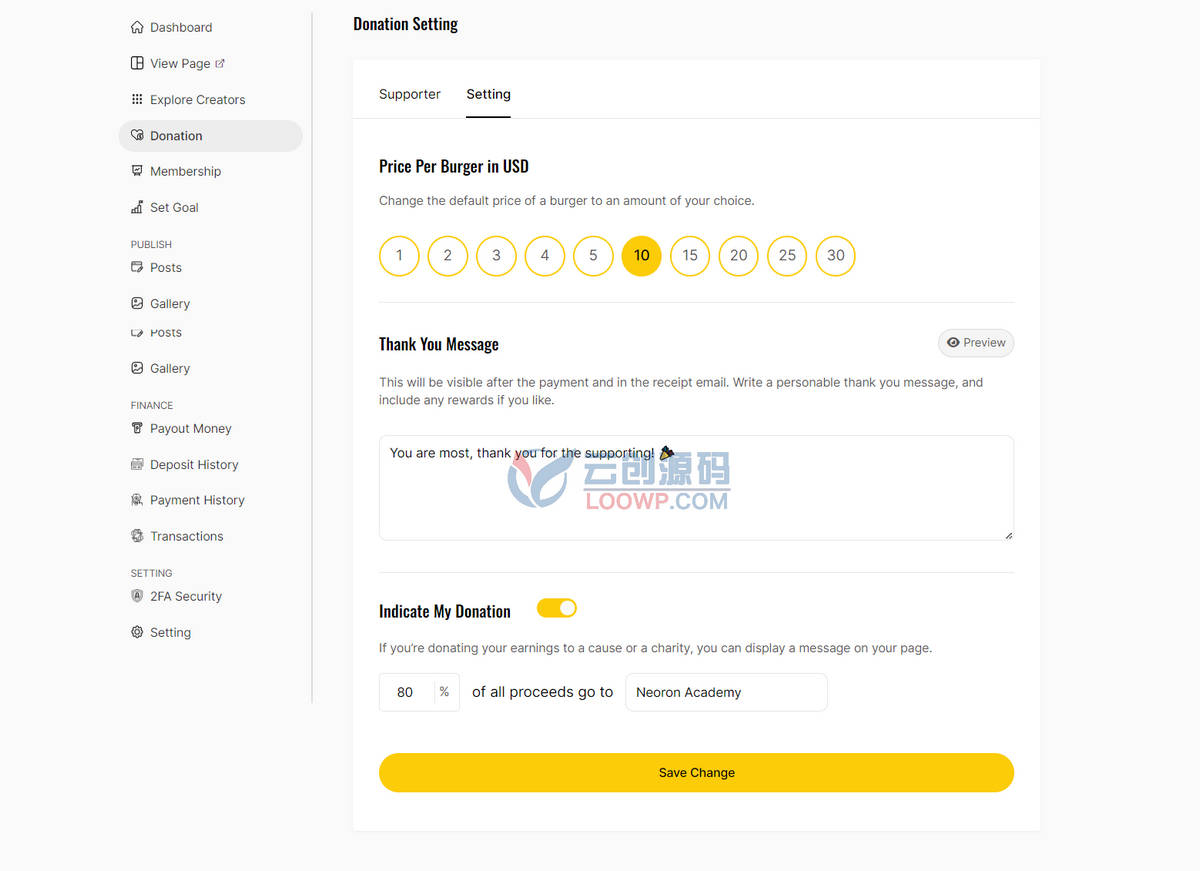Select burger price 15
1200x871 pixels.
[690, 256]
